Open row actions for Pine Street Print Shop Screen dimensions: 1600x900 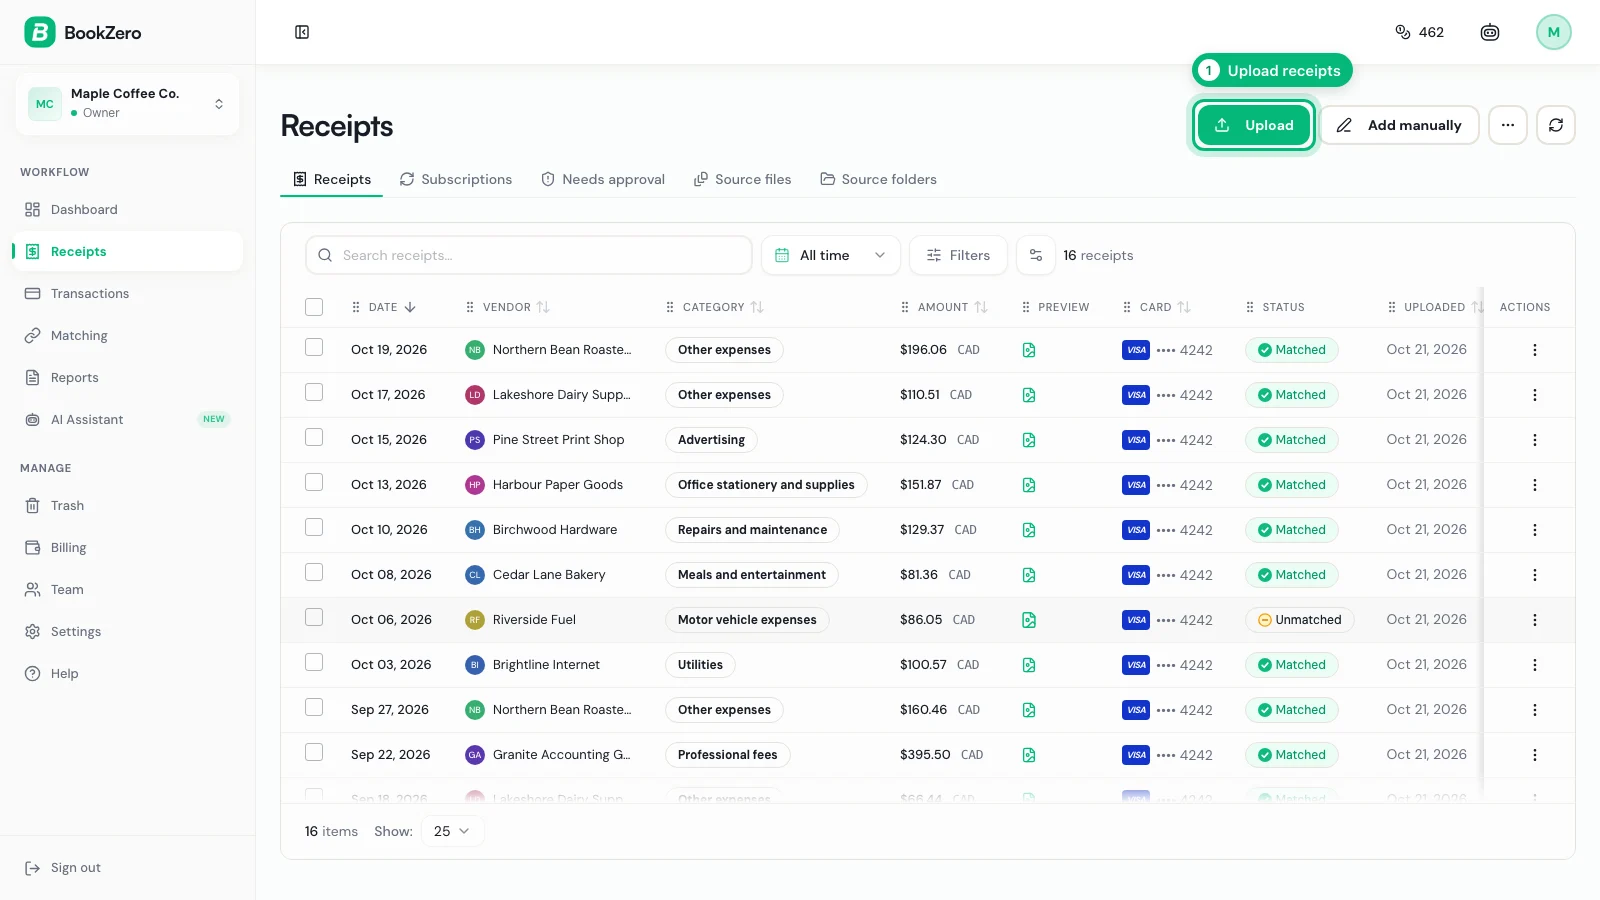(1535, 440)
